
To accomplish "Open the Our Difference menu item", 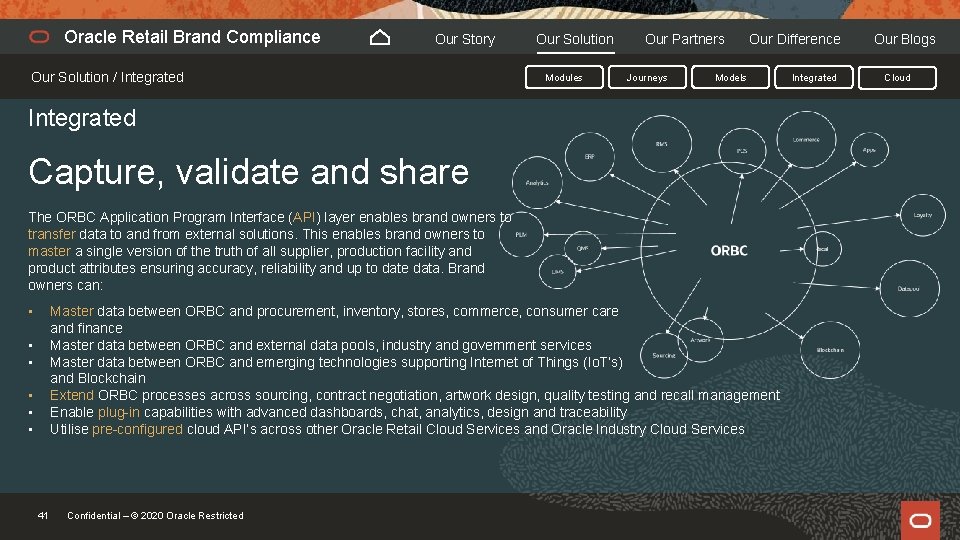I will [794, 39].
